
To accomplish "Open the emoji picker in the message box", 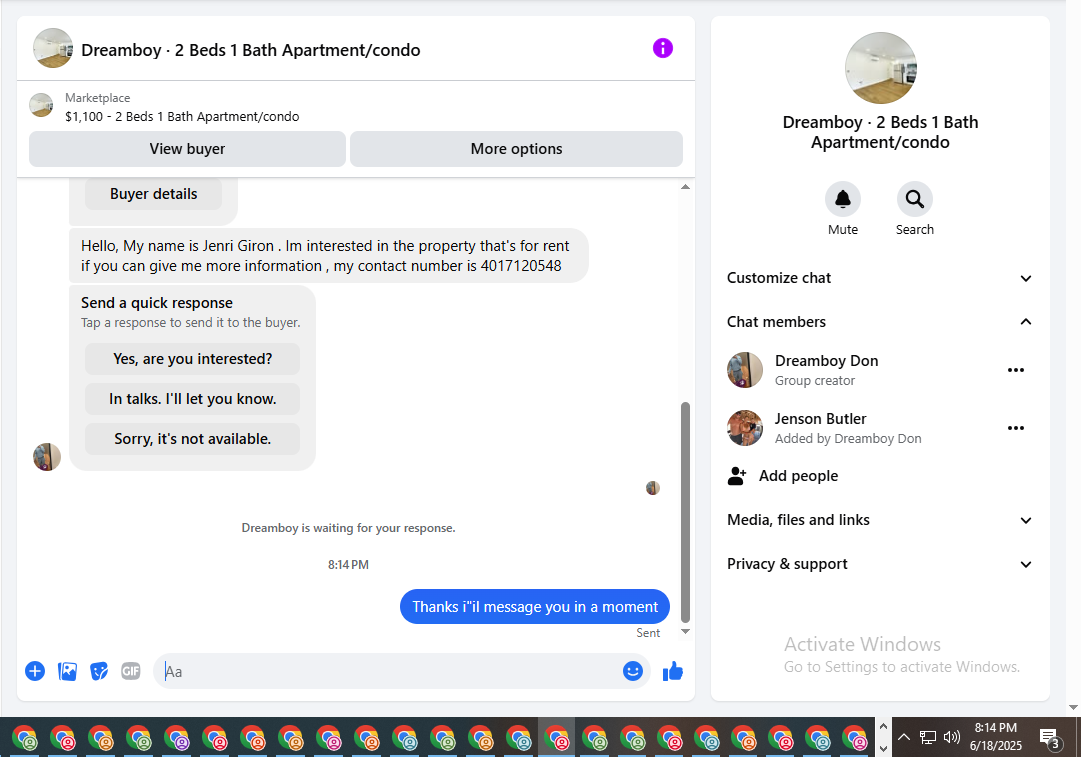I will coord(632,671).
